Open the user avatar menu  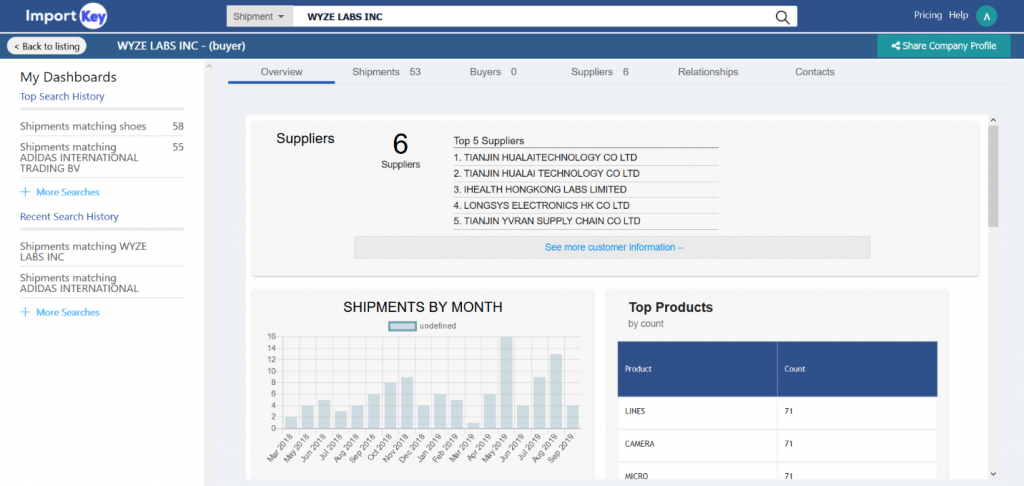coord(986,16)
